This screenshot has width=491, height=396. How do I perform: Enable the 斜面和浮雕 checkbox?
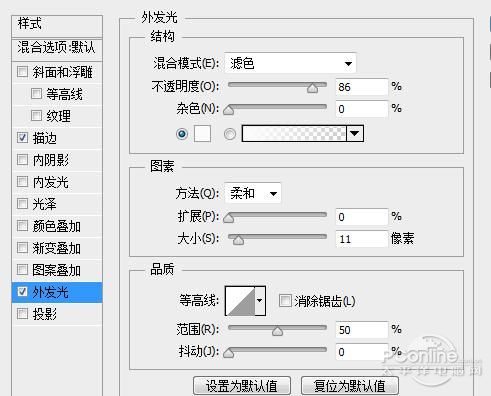click(x=22, y=71)
